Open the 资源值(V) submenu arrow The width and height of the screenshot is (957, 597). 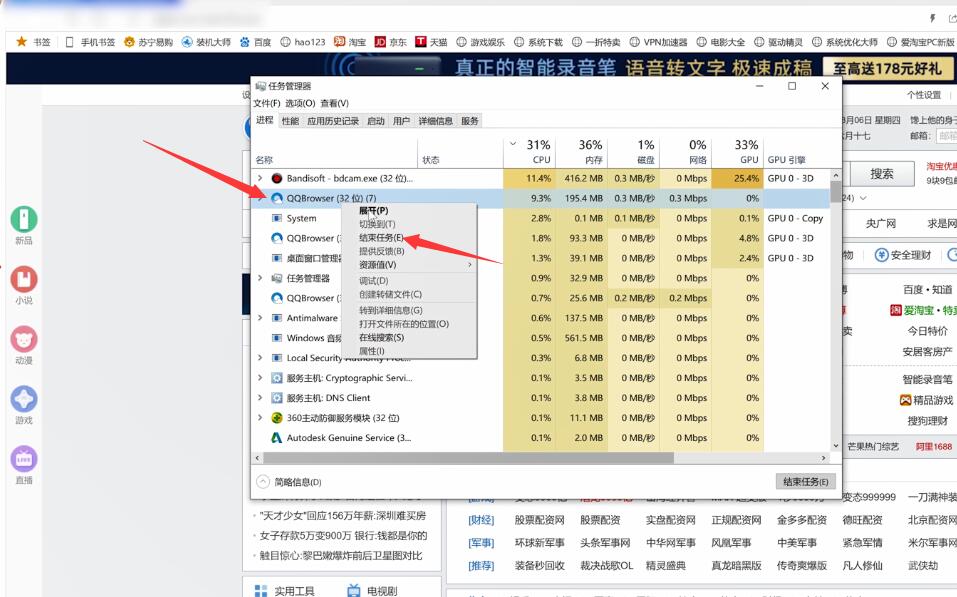(x=469, y=265)
